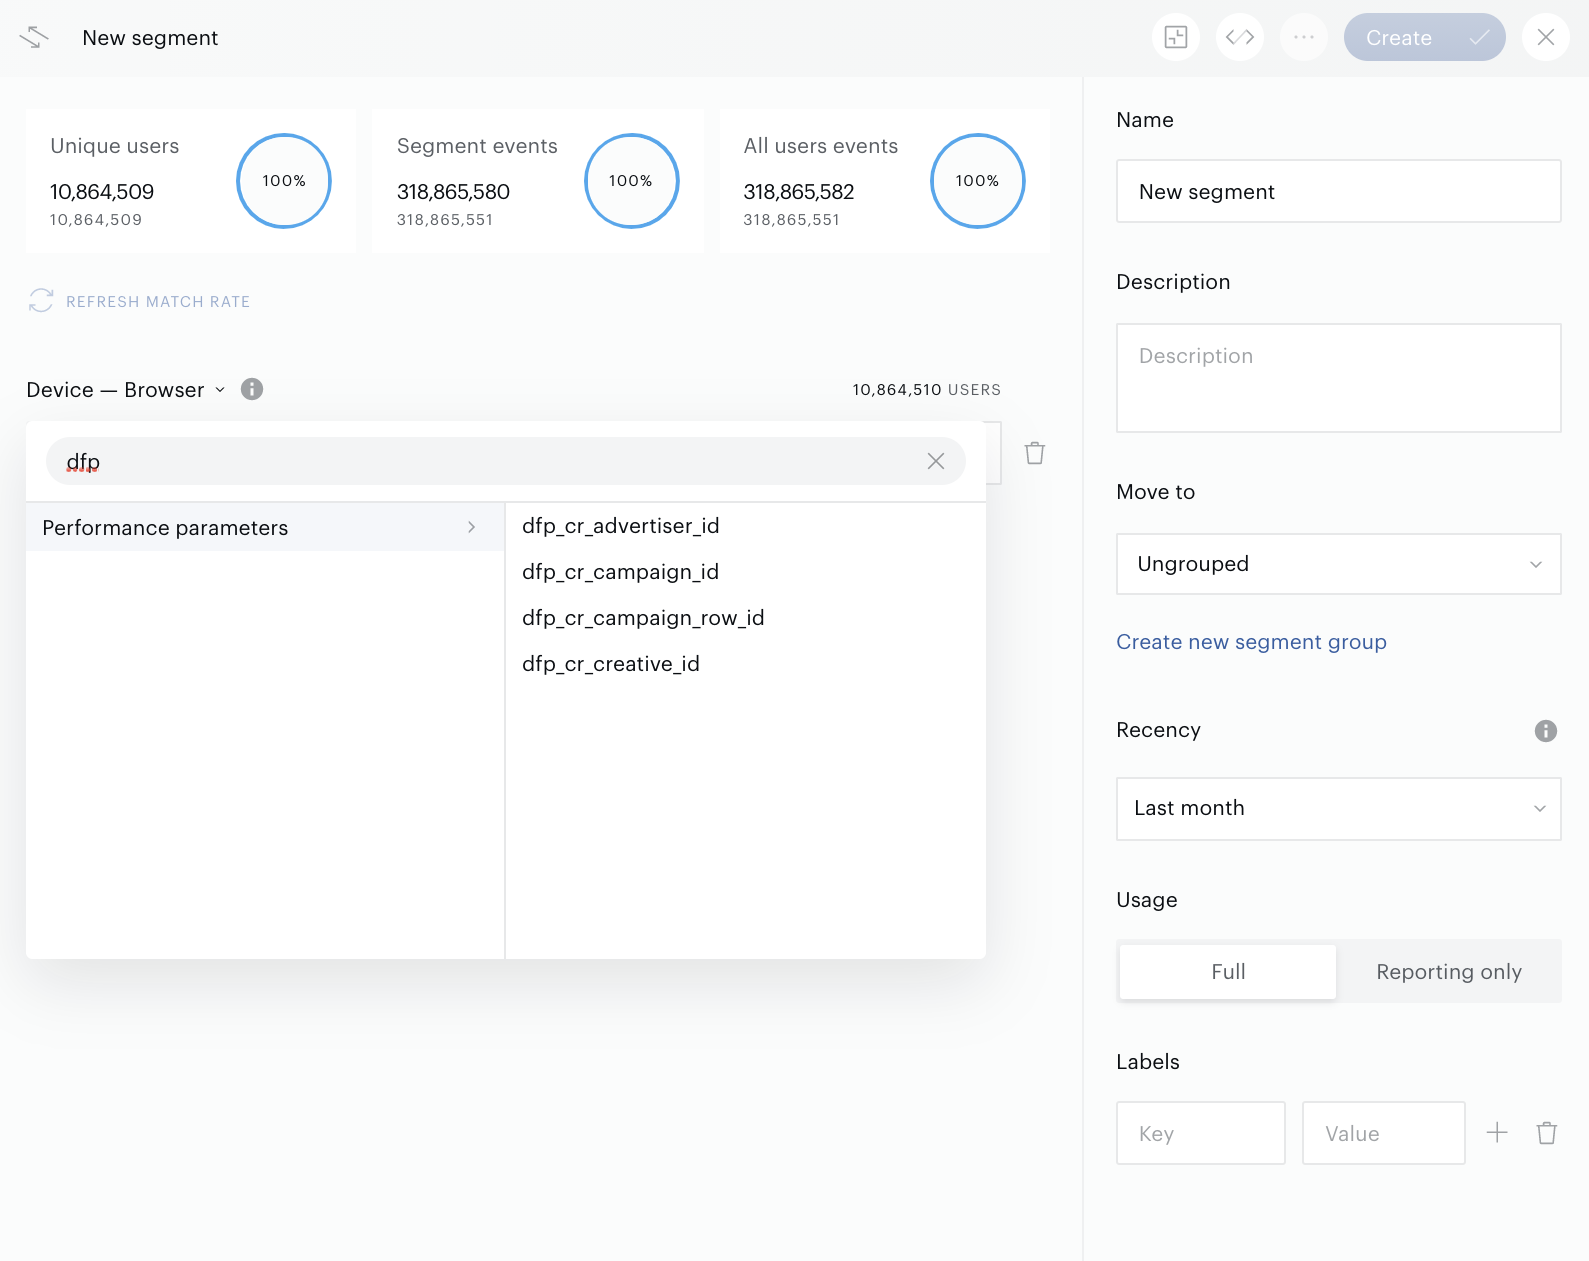
Task: Open the layout panel icon in header
Action: coord(1176,37)
